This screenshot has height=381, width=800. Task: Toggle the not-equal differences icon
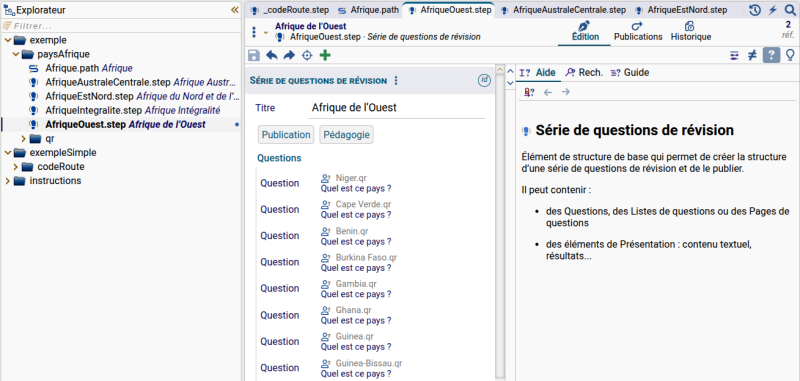(x=752, y=55)
